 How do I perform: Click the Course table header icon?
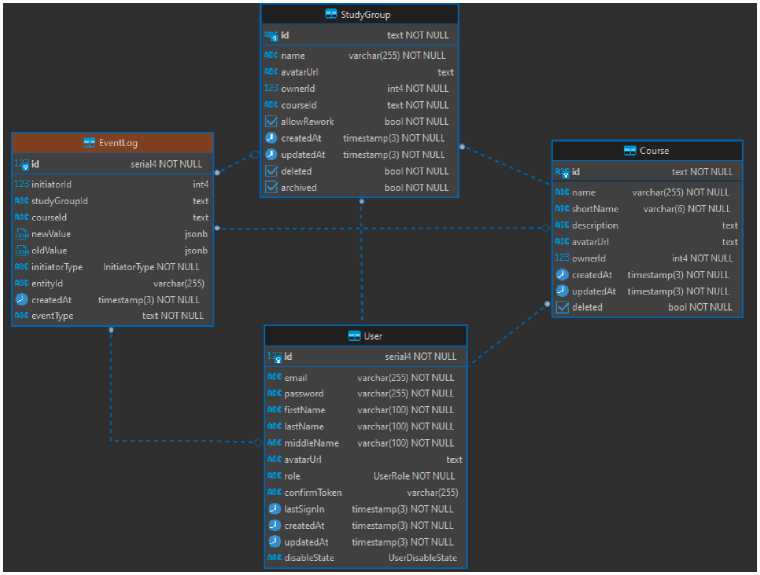(629, 151)
